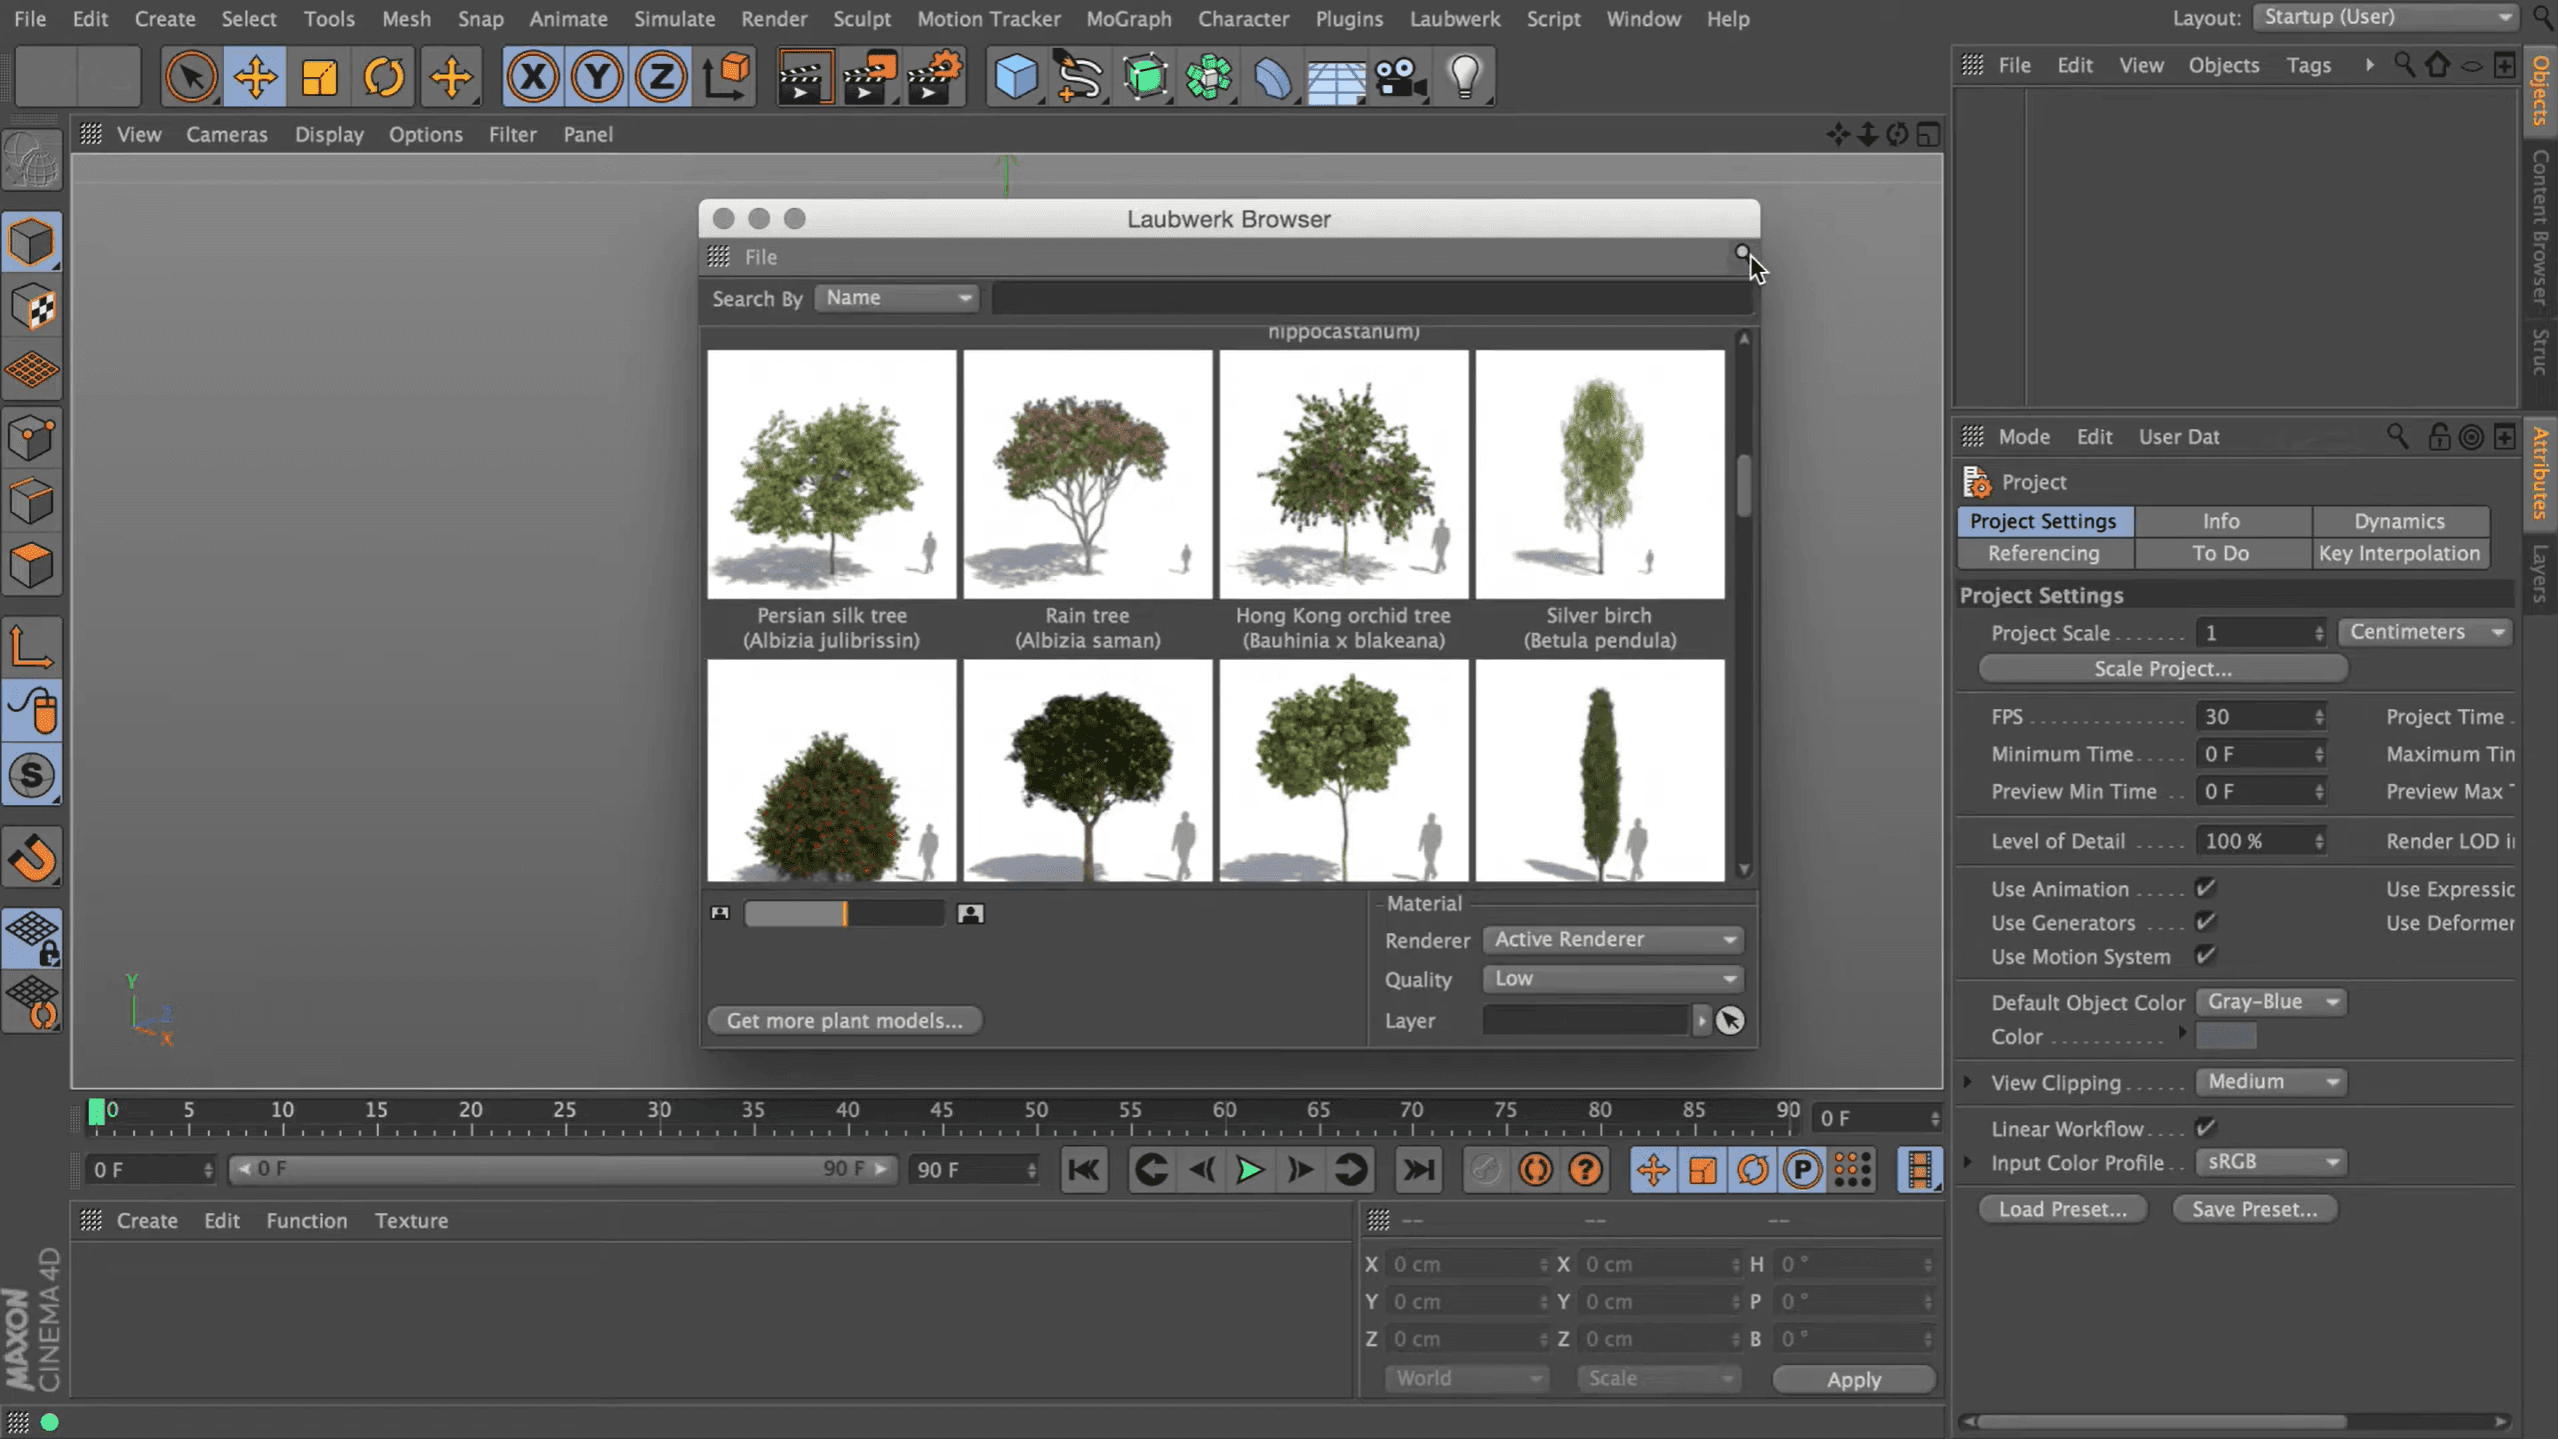Click the Light bulb object icon

click(1464, 76)
